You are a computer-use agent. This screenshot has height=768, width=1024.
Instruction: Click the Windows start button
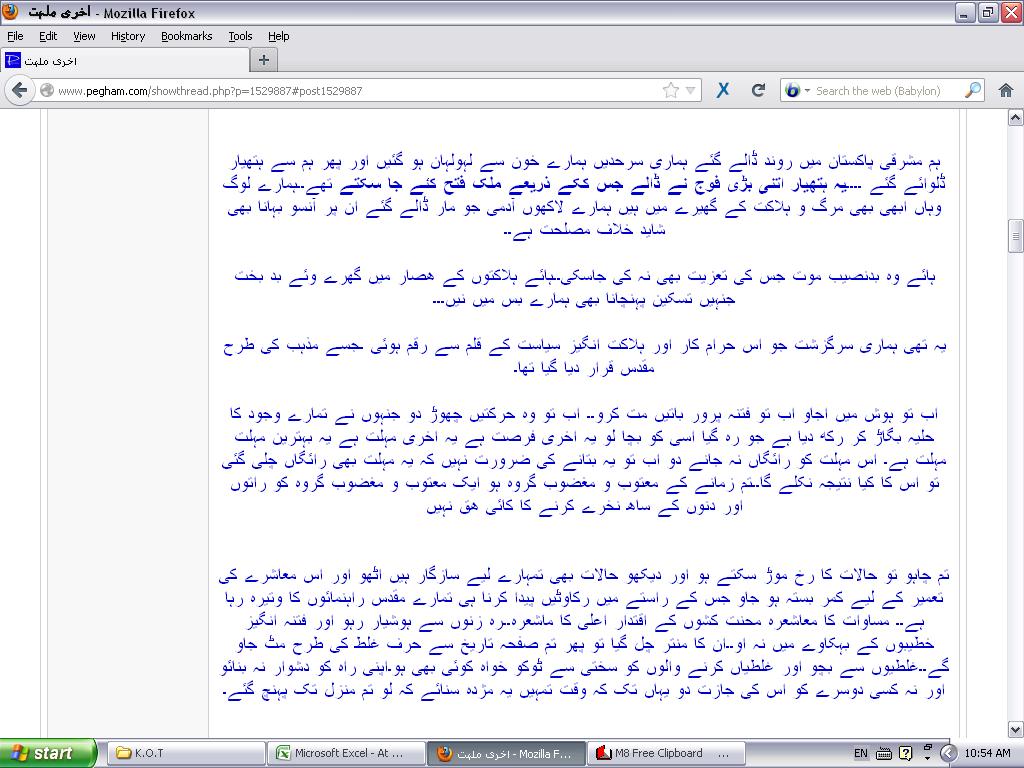tap(48, 753)
